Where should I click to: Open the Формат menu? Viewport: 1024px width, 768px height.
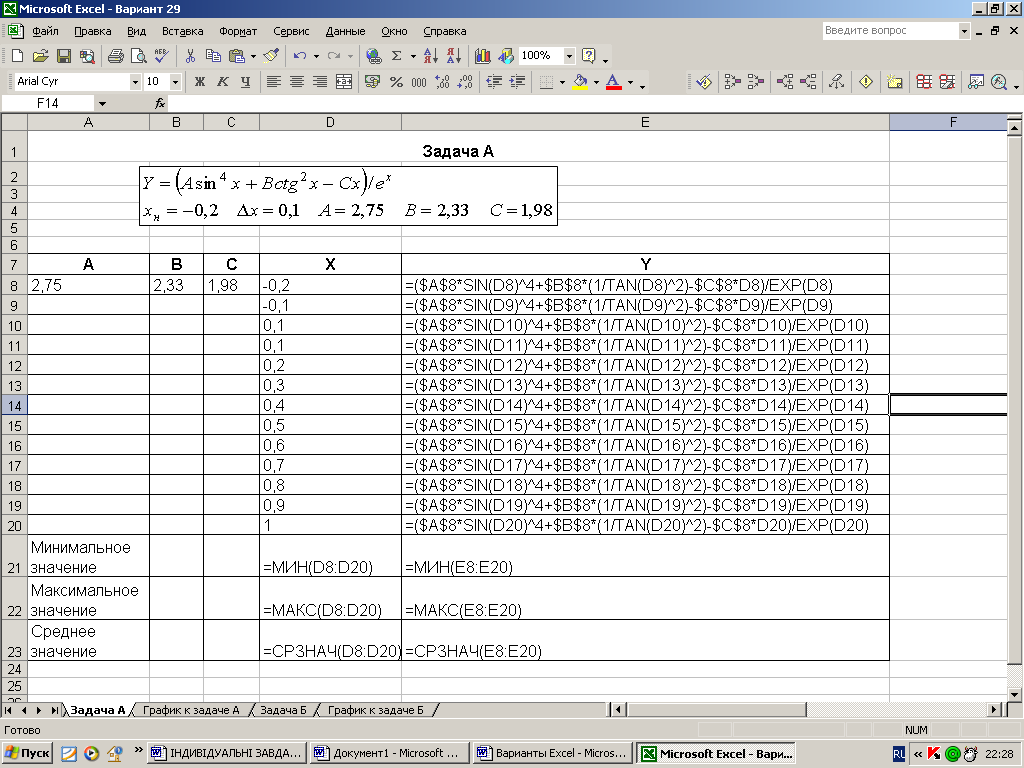click(238, 31)
